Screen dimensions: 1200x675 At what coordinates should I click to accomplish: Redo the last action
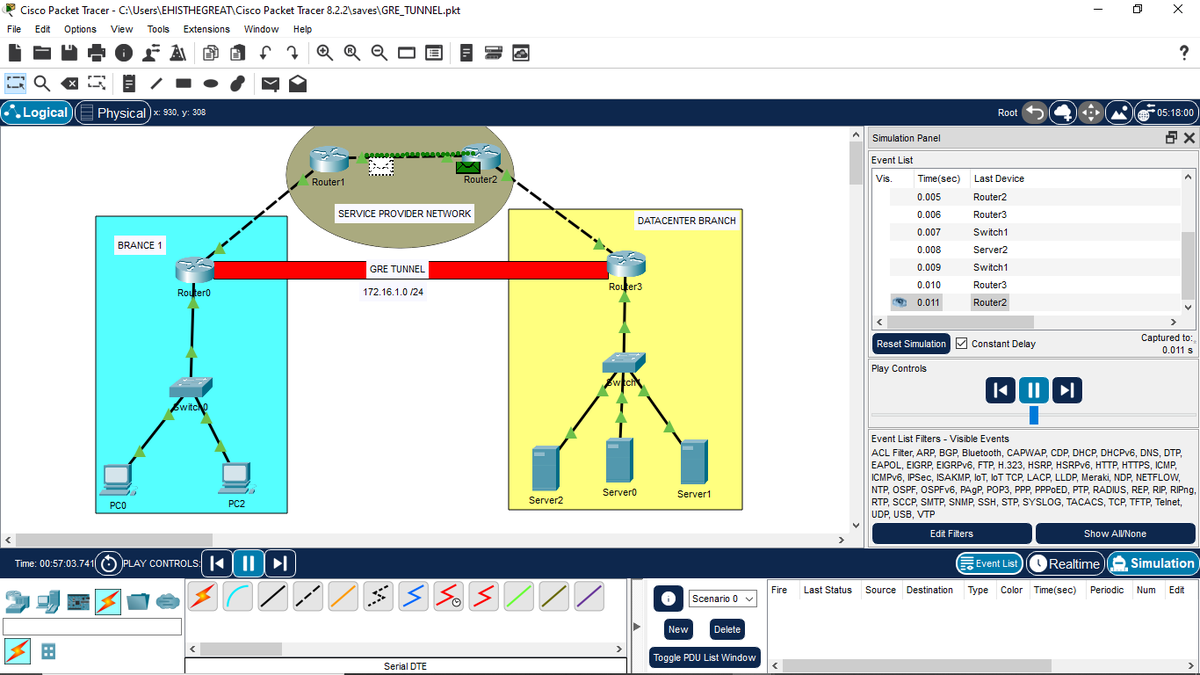click(x=293, y=53)
